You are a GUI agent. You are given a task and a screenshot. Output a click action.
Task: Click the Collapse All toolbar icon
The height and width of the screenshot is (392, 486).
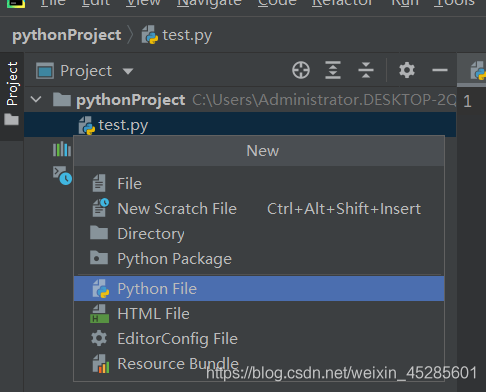coord(366,70)
